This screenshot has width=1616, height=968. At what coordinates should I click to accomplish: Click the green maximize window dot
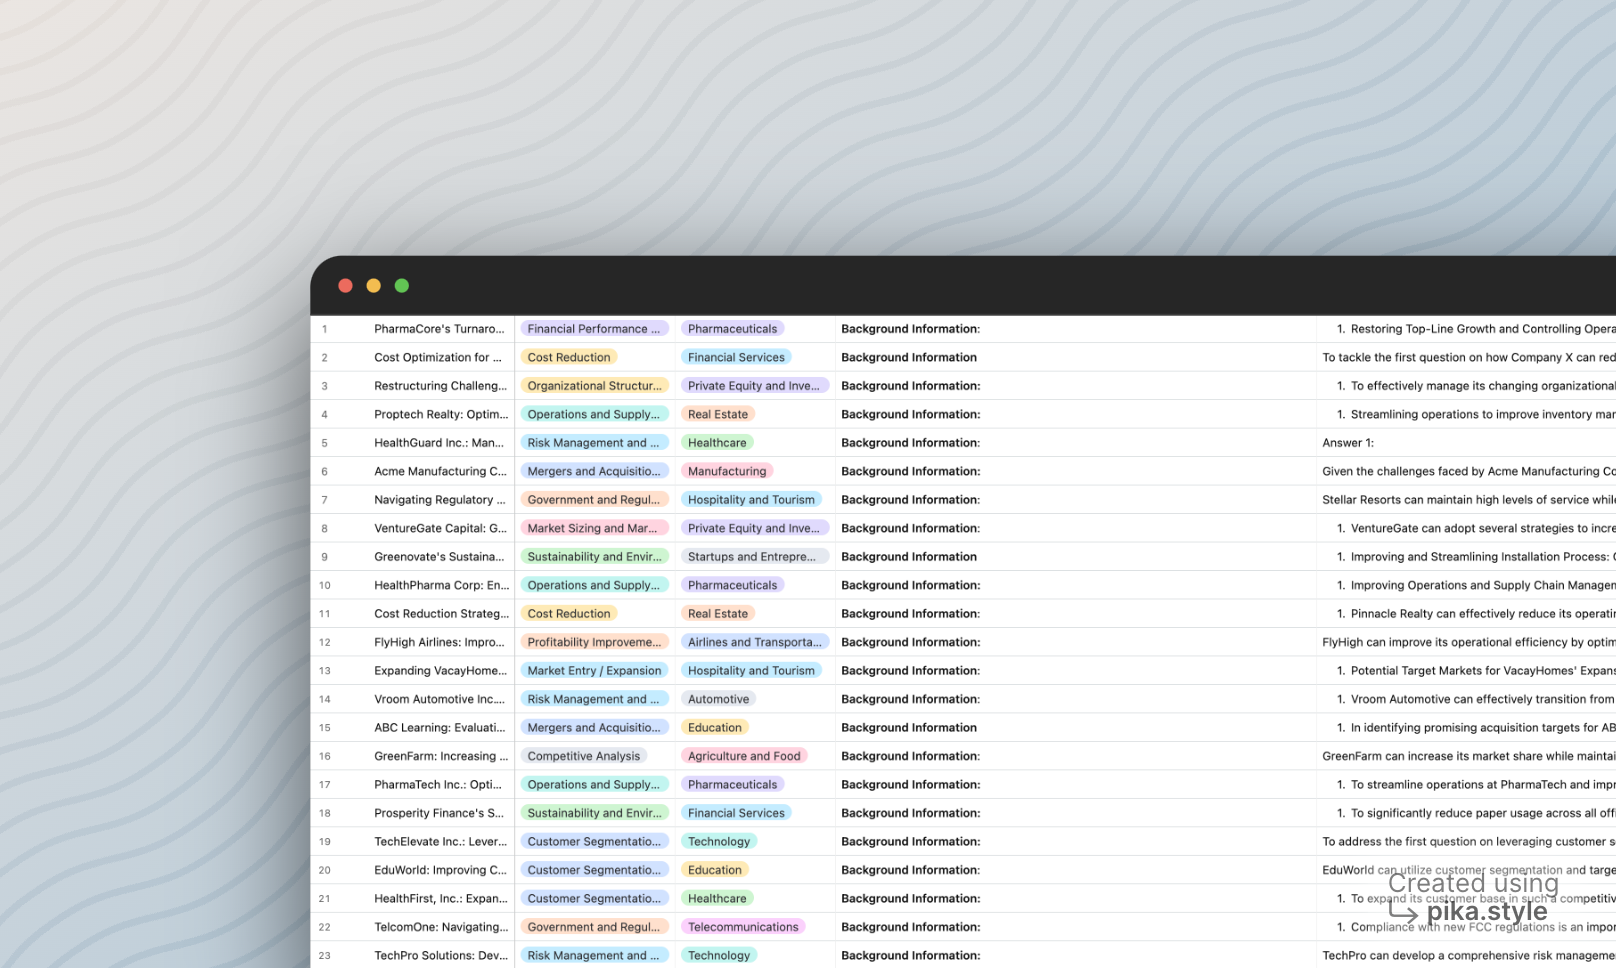[401, 286]
